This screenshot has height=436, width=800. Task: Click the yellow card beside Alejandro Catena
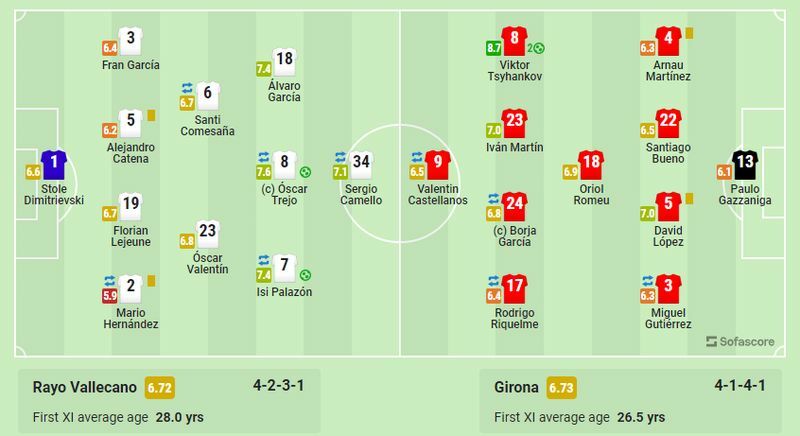pyautogui.click(x=151, y=115)
